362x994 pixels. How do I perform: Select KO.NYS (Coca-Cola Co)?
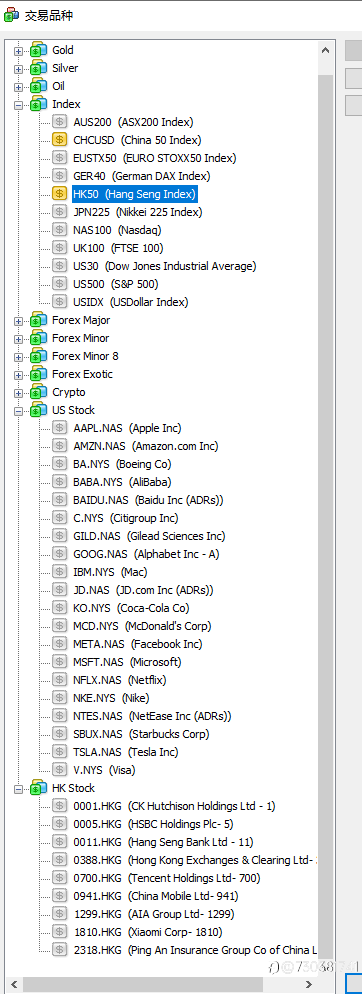click(x=131, y=608)
